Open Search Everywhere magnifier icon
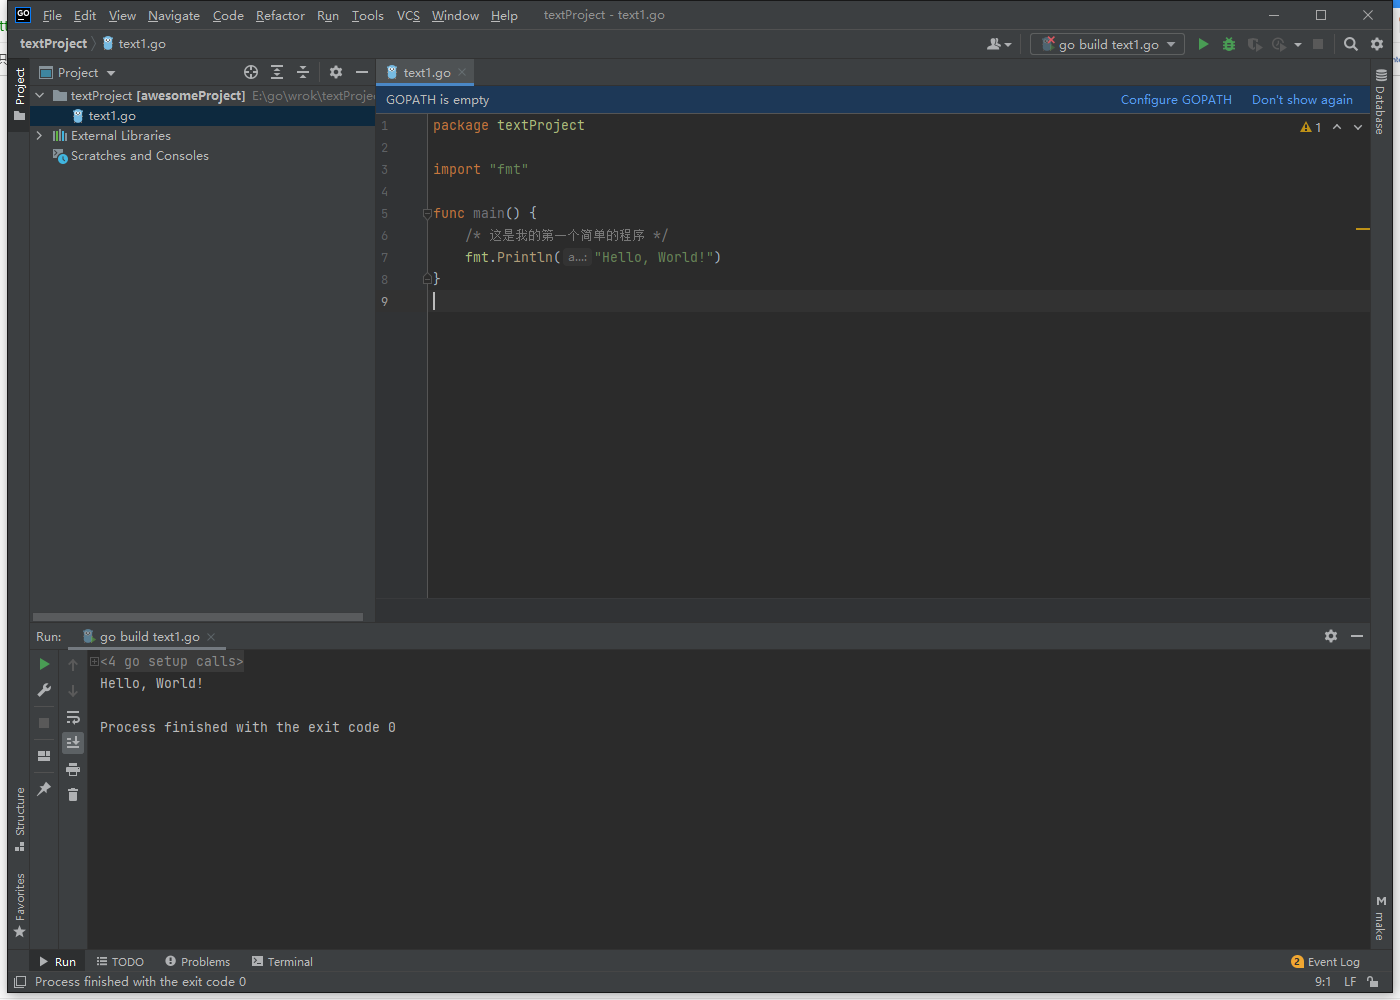 click(x=1351, y=44)
